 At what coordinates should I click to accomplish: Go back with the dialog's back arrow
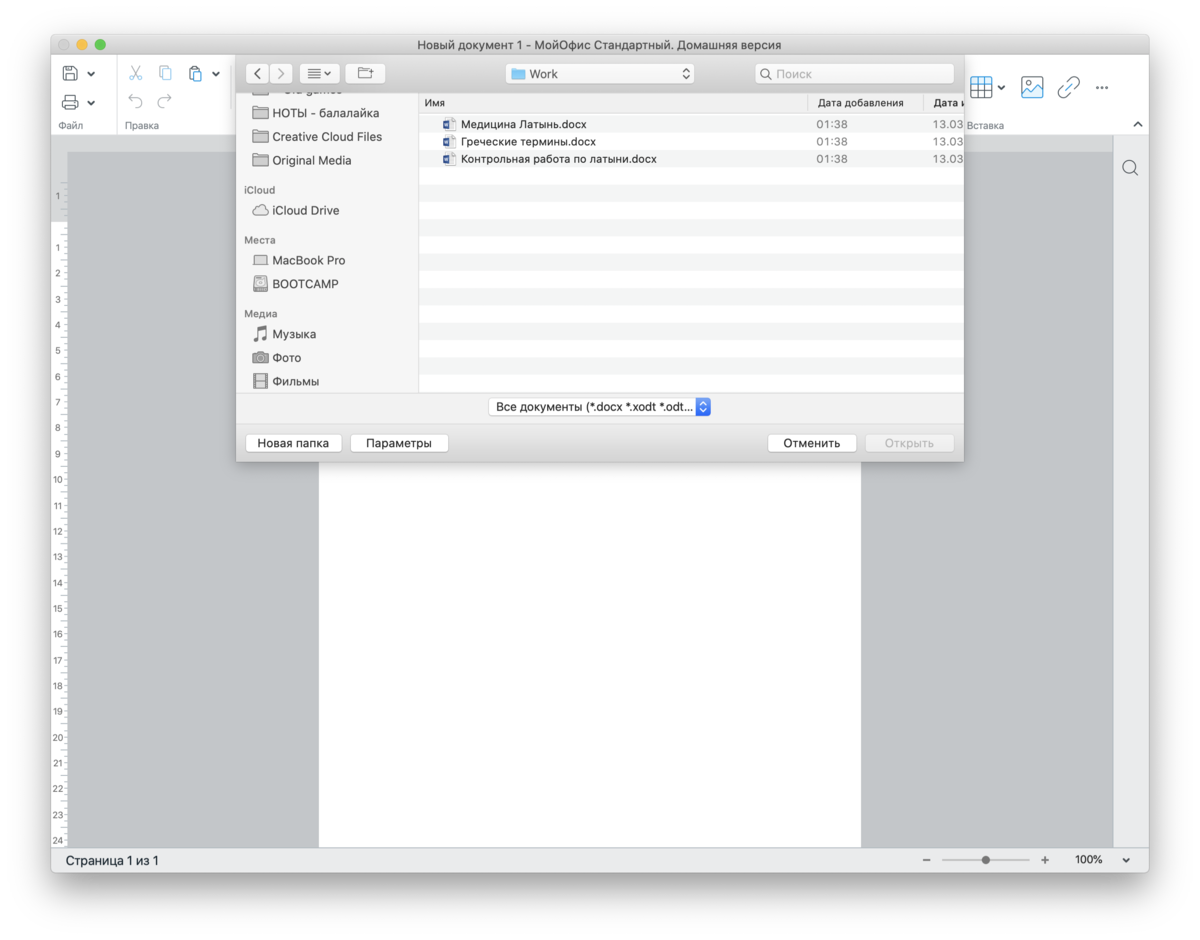click(x=258, y=73)
